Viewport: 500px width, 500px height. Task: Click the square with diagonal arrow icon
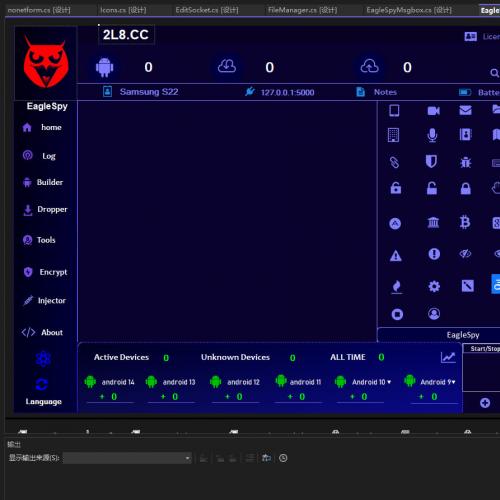coord(467,286)
